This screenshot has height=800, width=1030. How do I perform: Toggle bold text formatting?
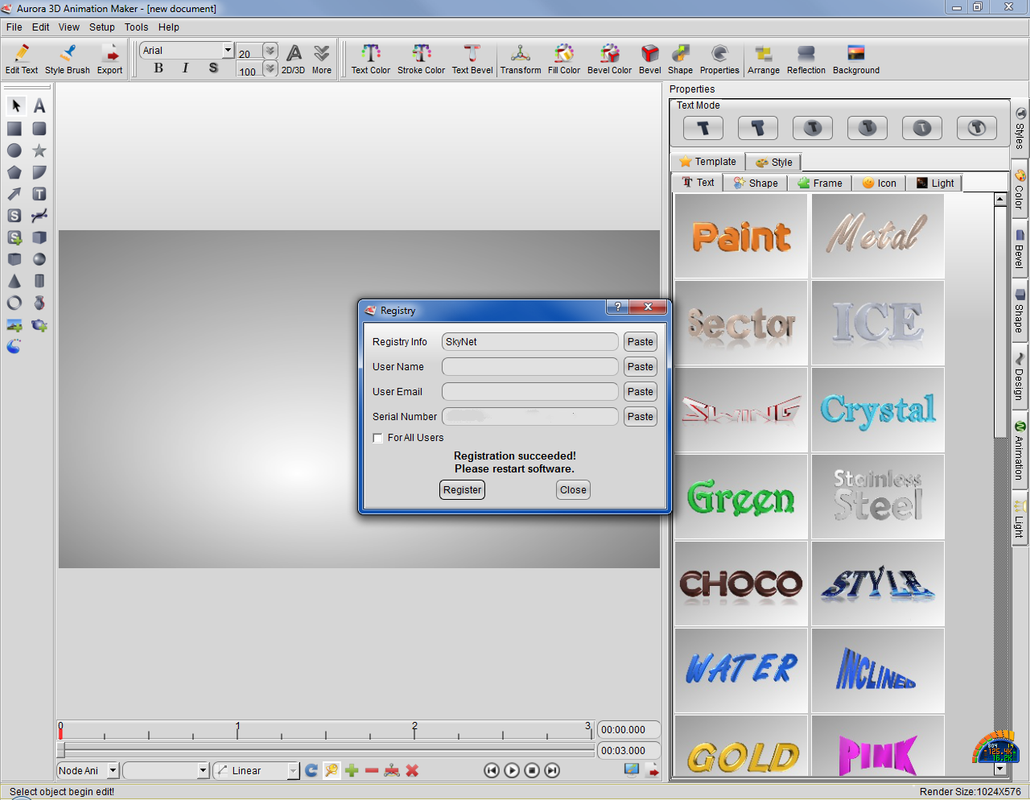tap(158, 68)
